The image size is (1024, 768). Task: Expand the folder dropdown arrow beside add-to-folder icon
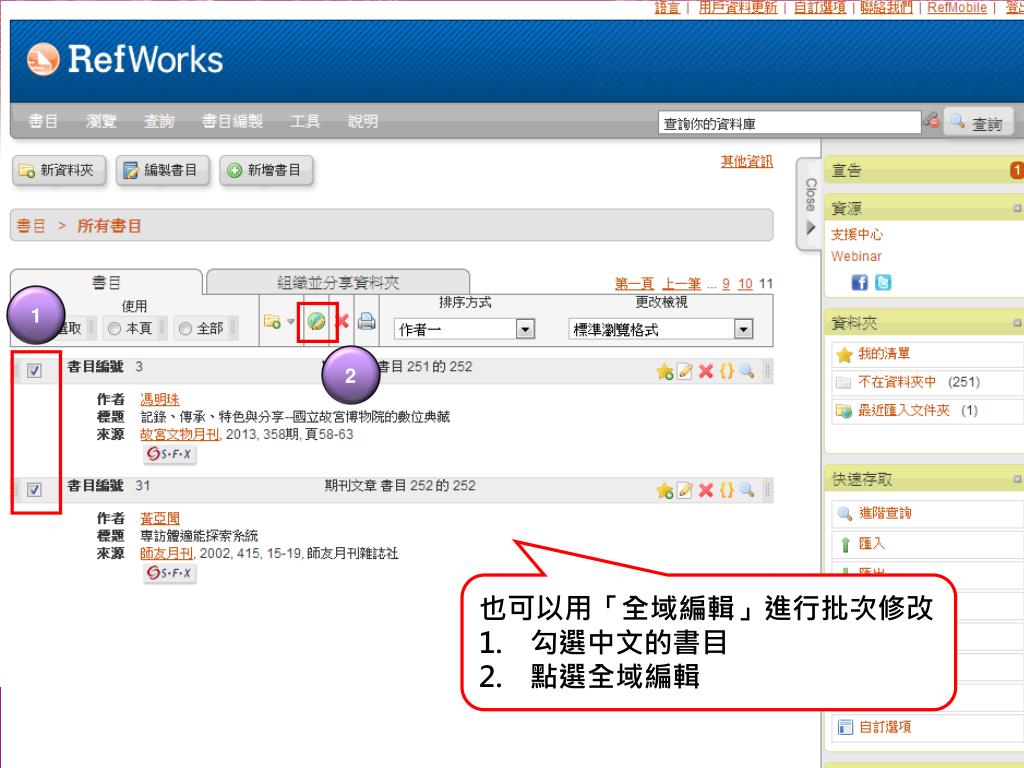pos(291,321)
